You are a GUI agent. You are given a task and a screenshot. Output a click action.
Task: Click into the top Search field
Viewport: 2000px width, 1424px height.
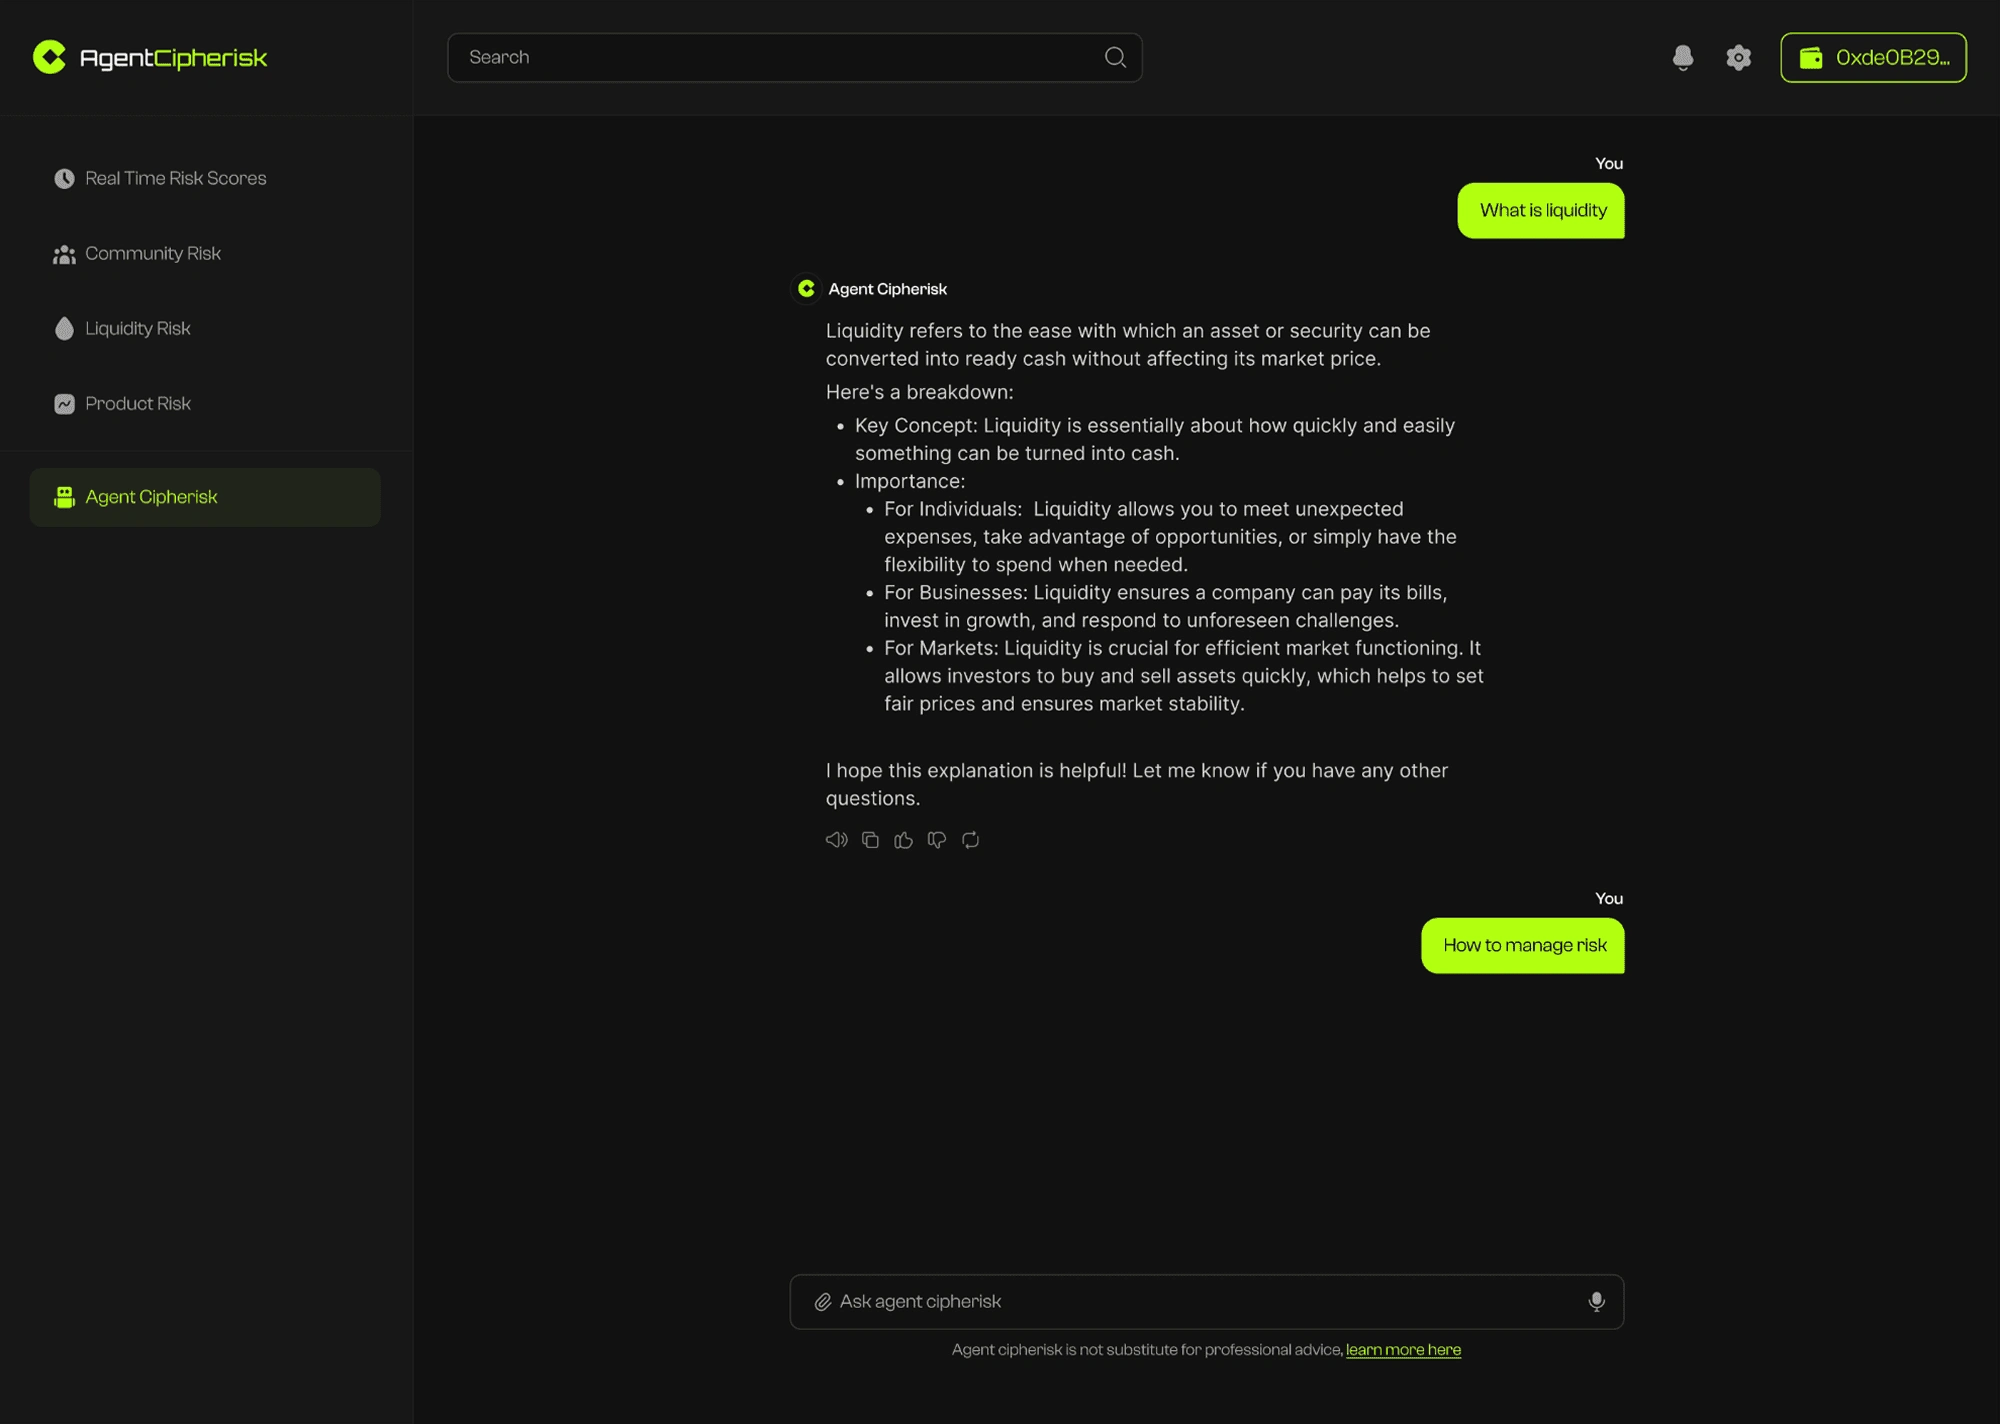pyautogui.click(x=780, y=58)
